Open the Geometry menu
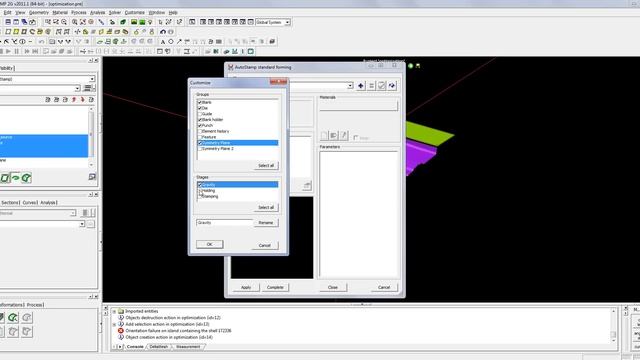Image resolution: width=640 pixels, height=360 pixels. tap(39, 13)
